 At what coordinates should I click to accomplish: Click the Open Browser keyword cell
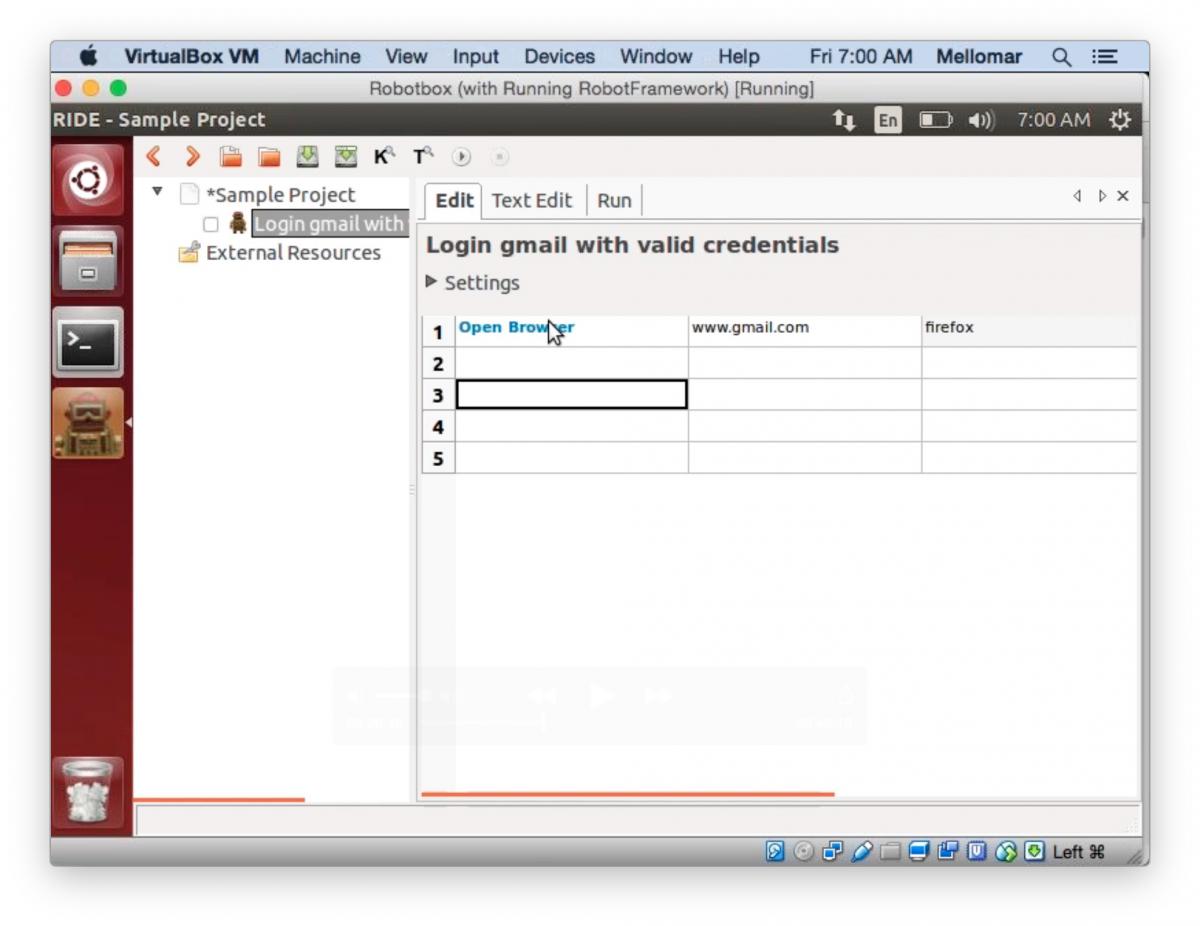tap(571, 331)
